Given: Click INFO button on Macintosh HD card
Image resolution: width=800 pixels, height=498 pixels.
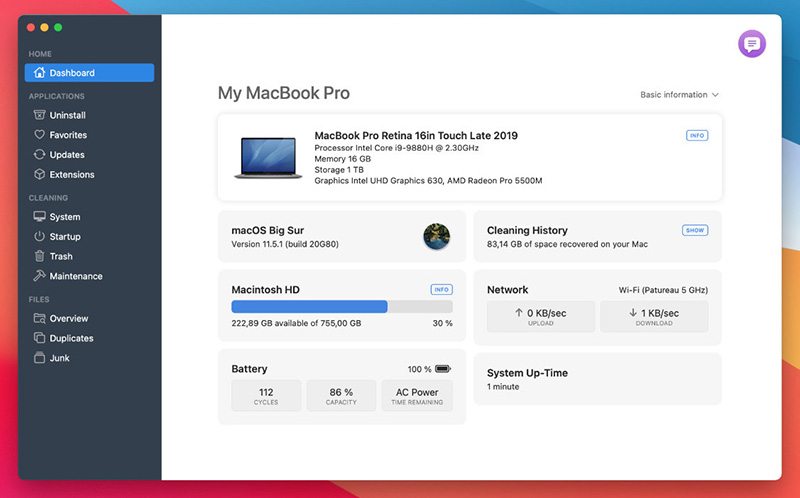Looking at the screenshot, I should [441, 289].
